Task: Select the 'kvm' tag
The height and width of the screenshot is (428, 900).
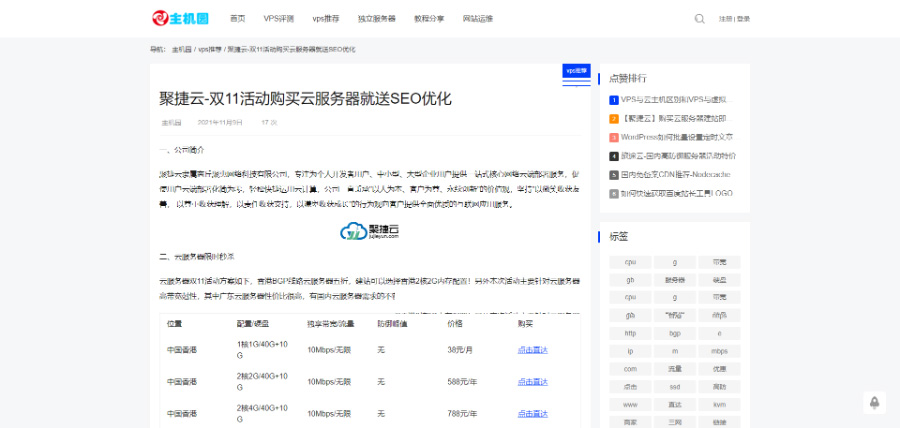Action: (x=719, y=405)
